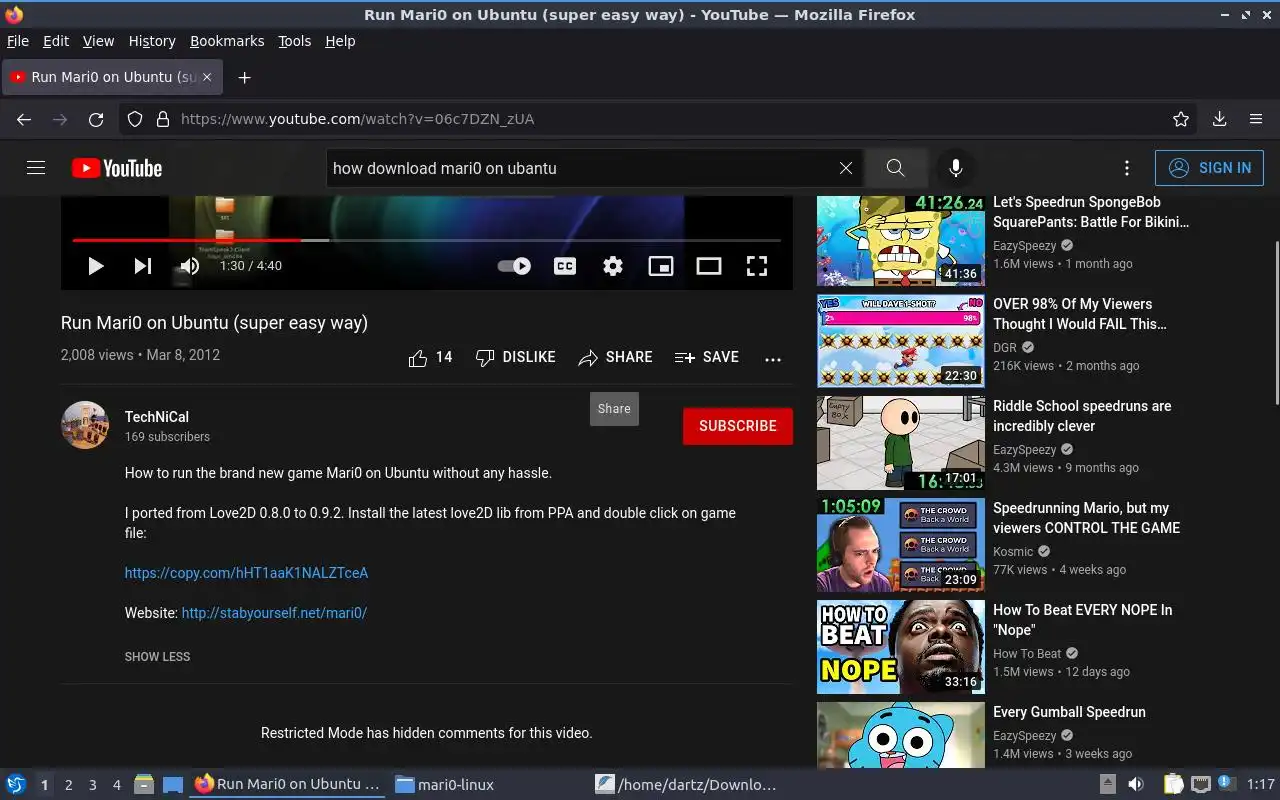This screenshot has width=1280, height=800.
Task: Visit the stabyourself.net/mari0 link
Action: (x=274, y=613)
